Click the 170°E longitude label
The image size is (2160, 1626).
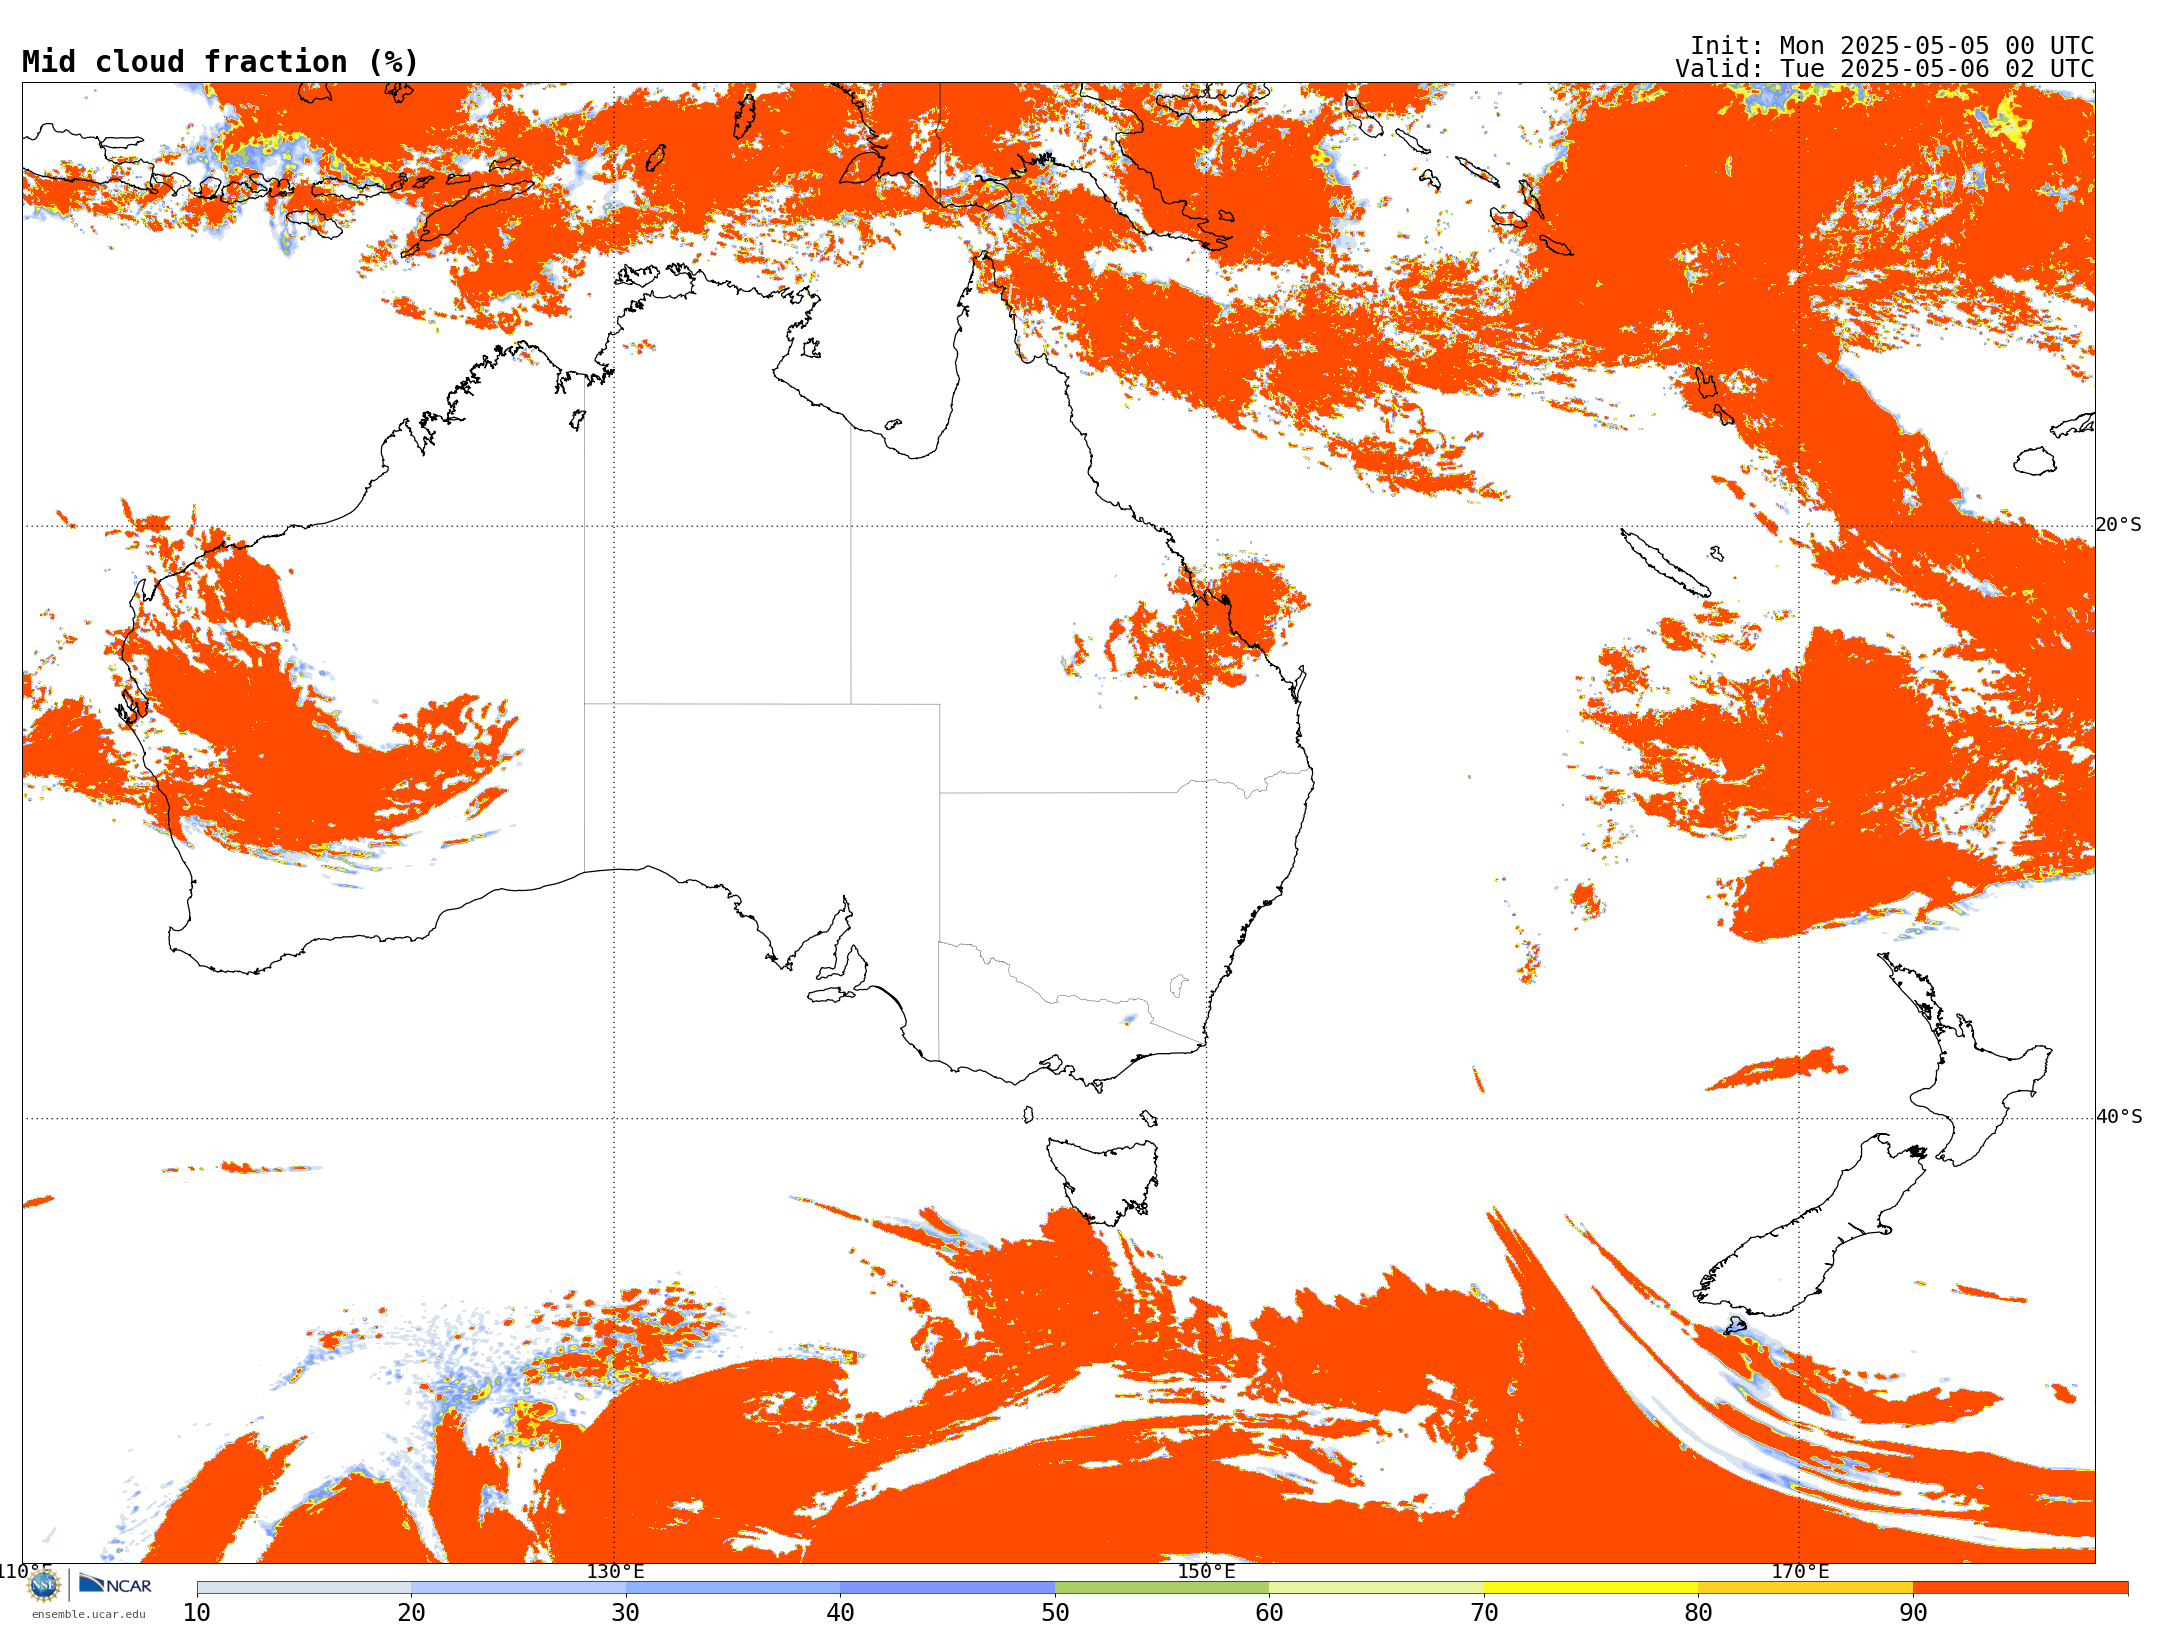1800,1572
